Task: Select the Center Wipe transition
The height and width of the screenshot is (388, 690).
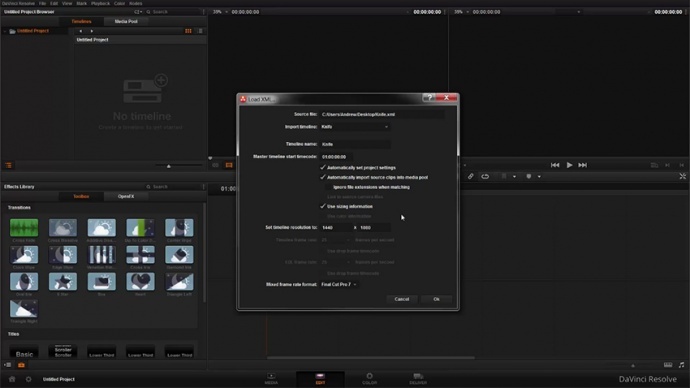Action: pyautogui.click(x=179, y=227)
